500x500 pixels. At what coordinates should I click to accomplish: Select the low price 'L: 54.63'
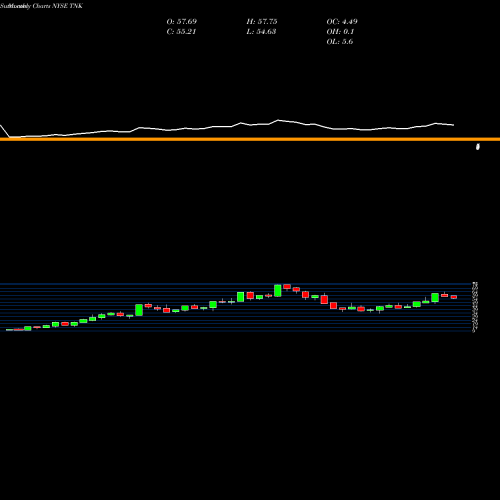pos(261,32)
